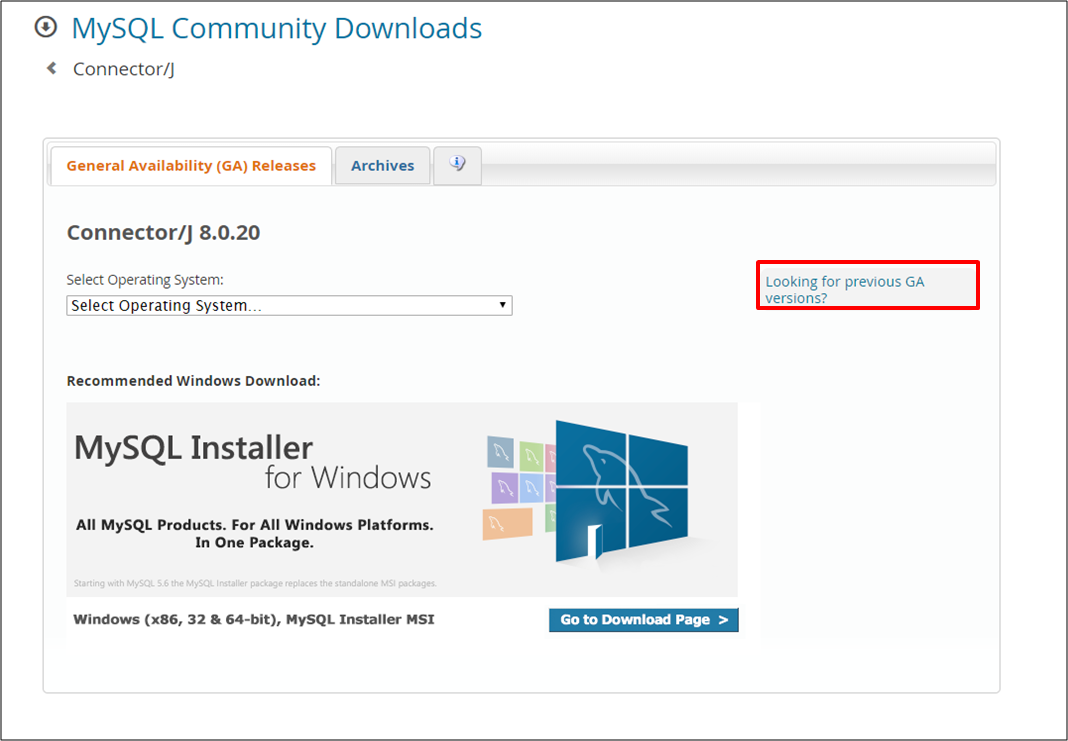Screen dimensions: 1068x741
Task: Select General Availability (GA) Releases tab
Action: 191,165
